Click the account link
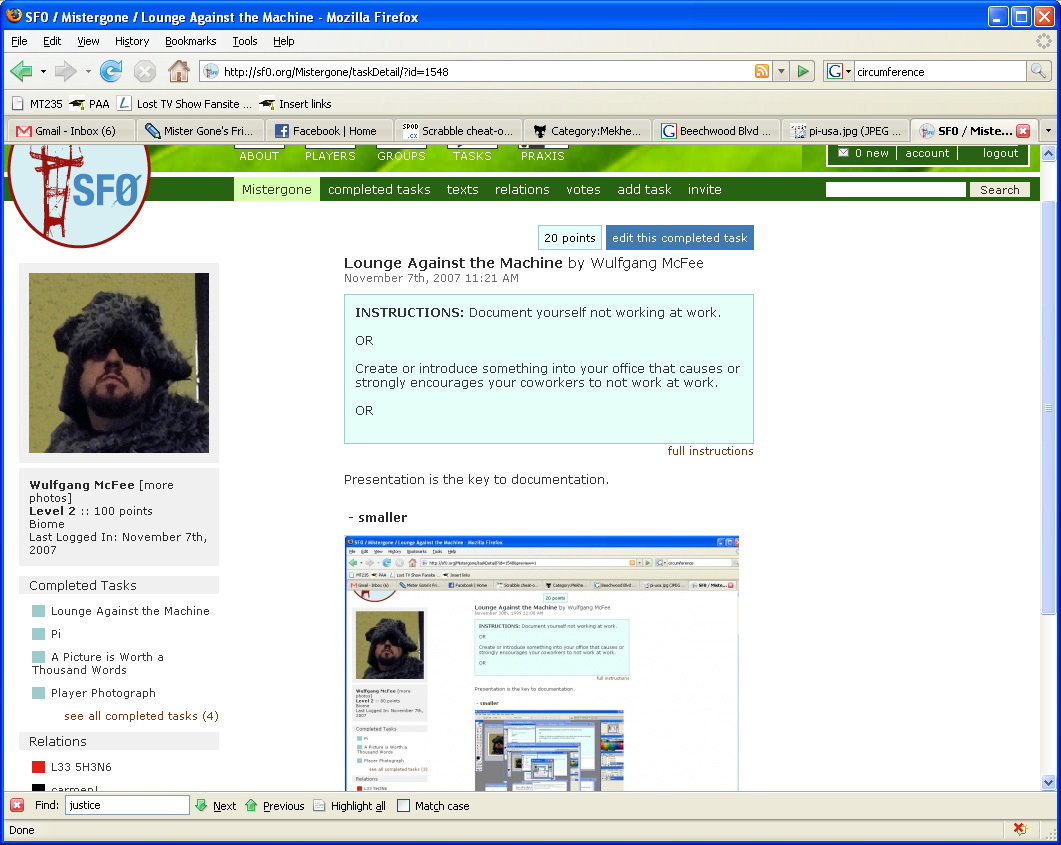This screenshot has width=1061, height=845. point(927,153)
